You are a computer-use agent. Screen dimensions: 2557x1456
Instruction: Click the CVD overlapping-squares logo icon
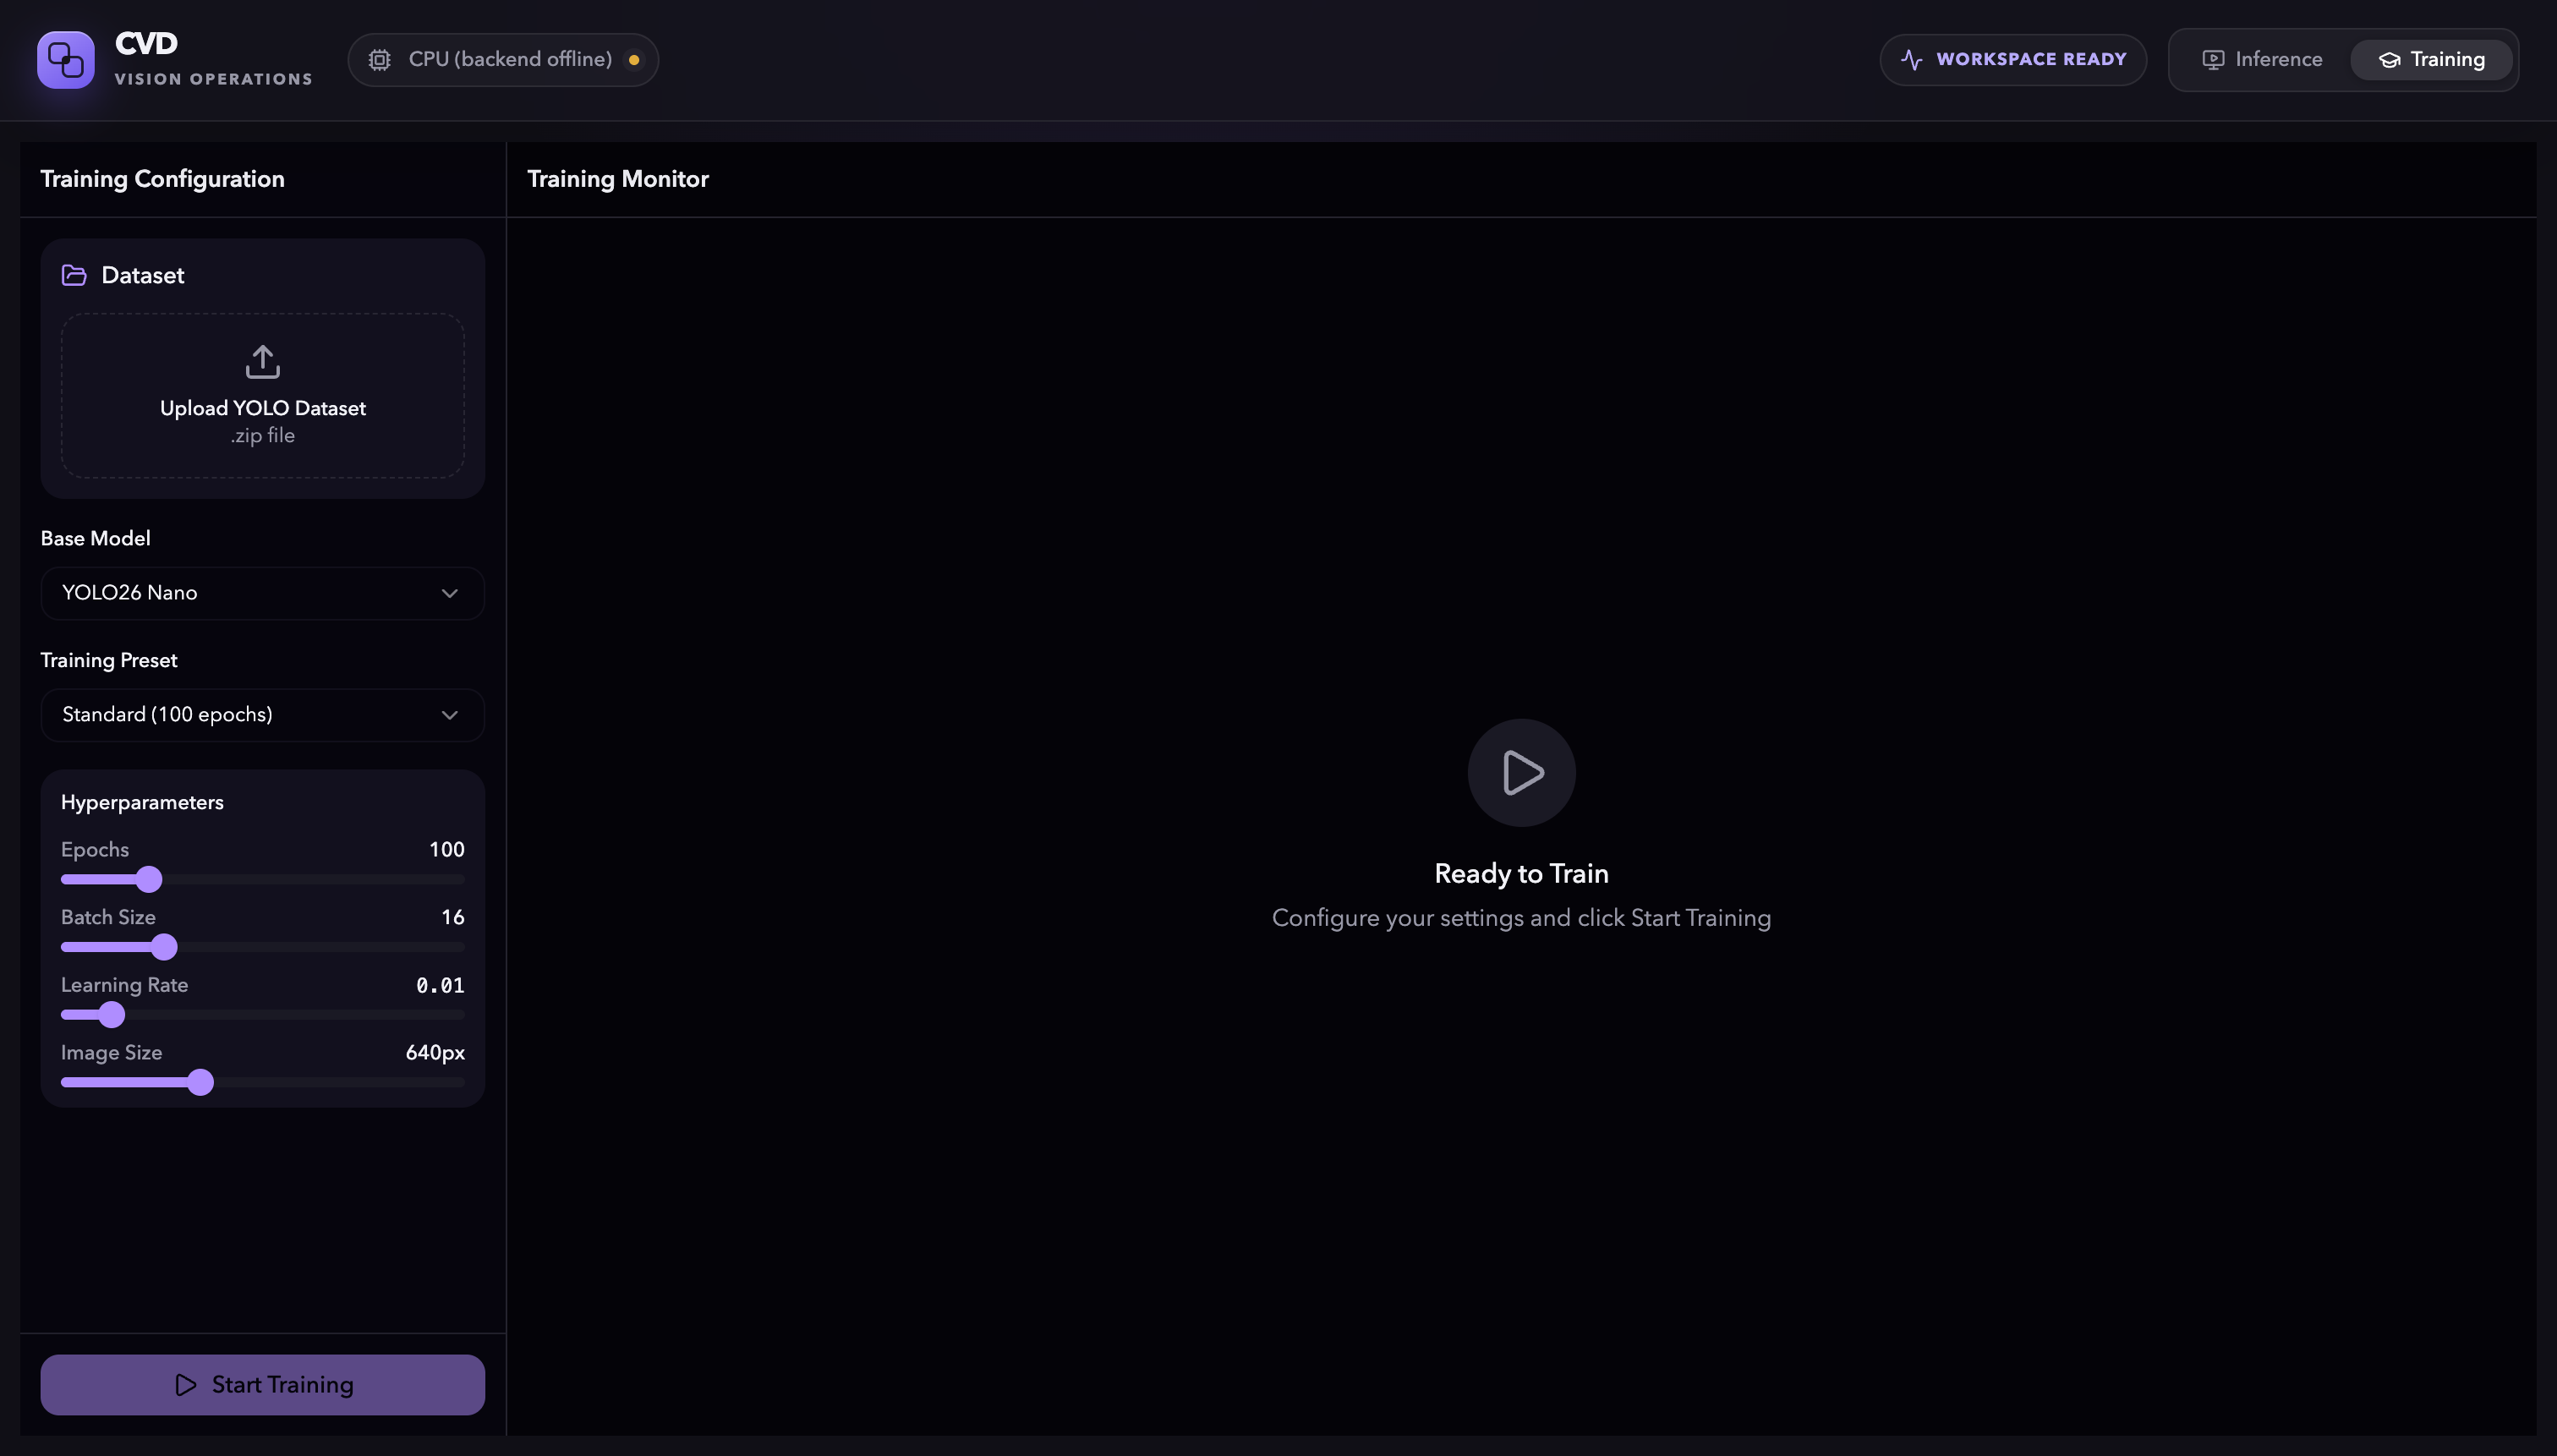(x=66, y=60)
